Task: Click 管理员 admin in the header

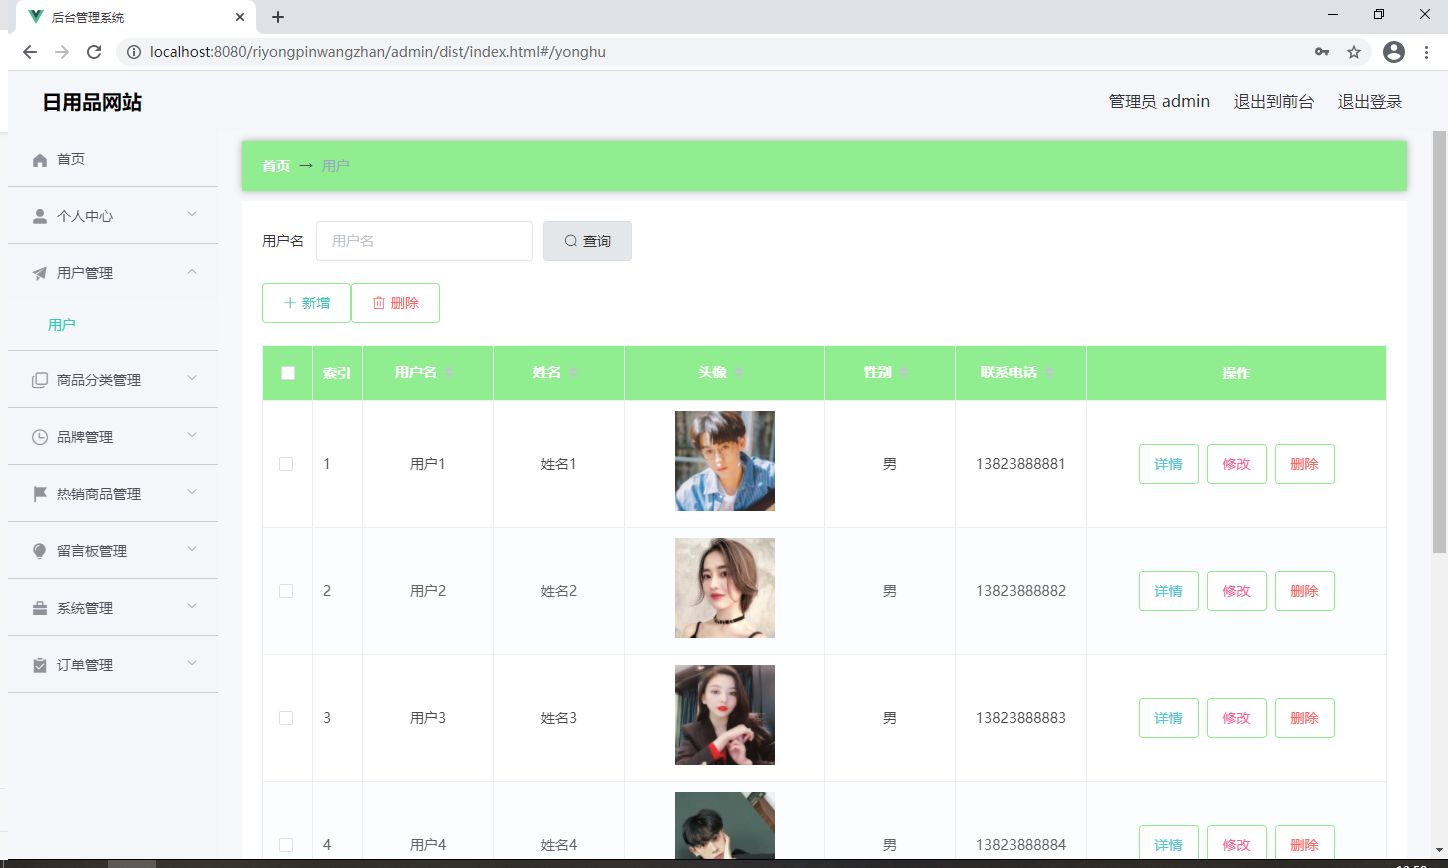Action: point(1159,102)
